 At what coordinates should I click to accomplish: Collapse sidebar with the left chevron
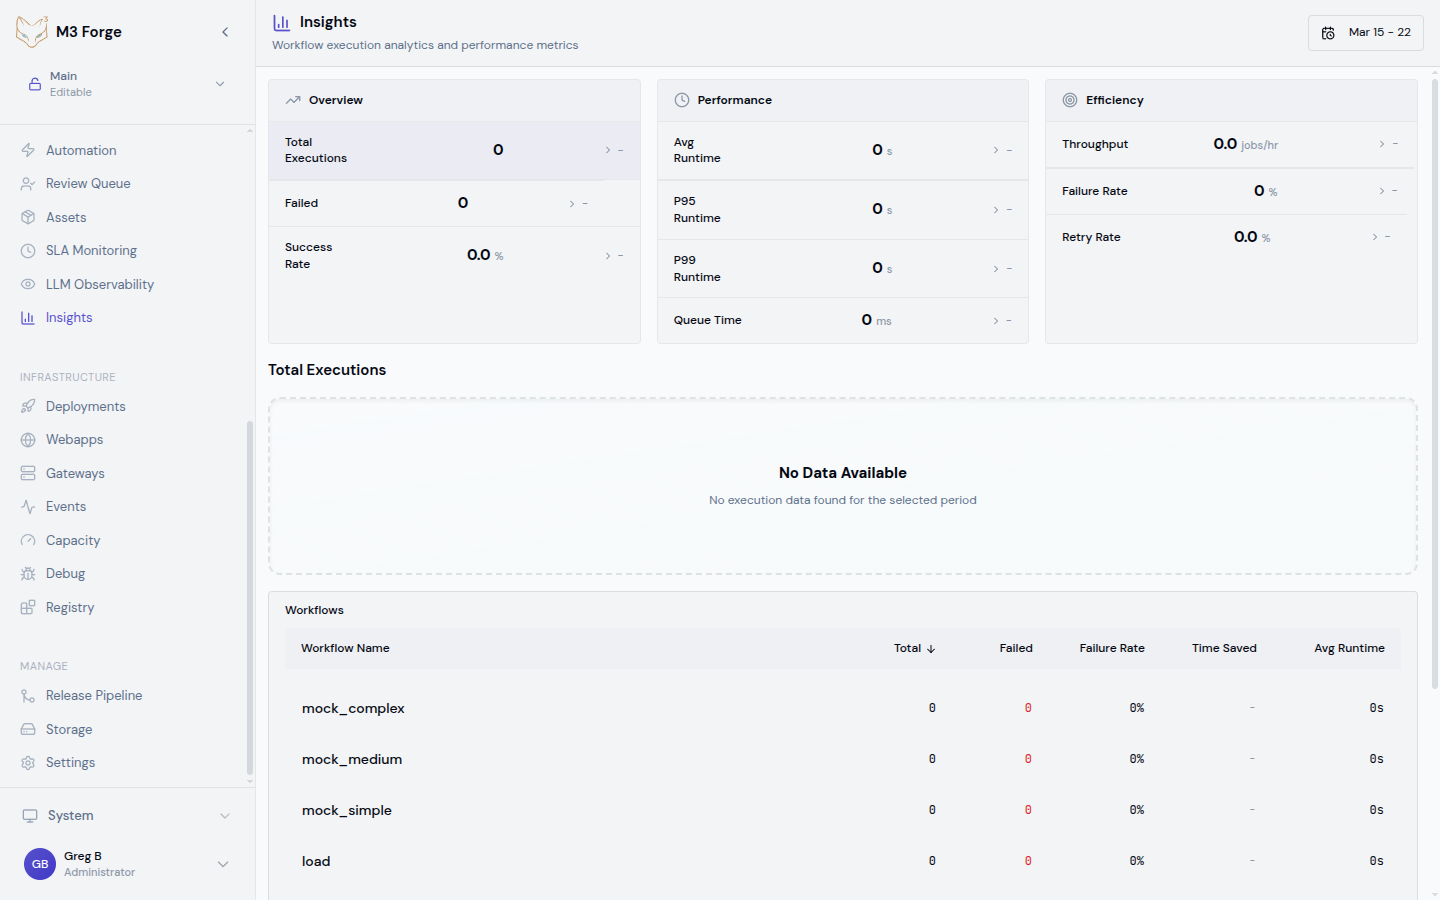coord(225,32)
